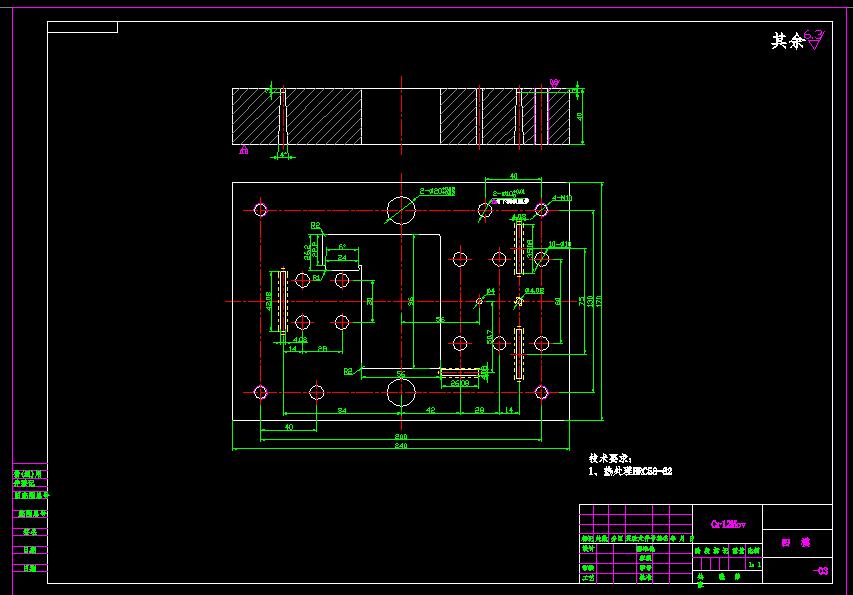The height and width of the screenshot is (595, 853).
Task: Select the 1:1 scale cell
Action: 754,565
